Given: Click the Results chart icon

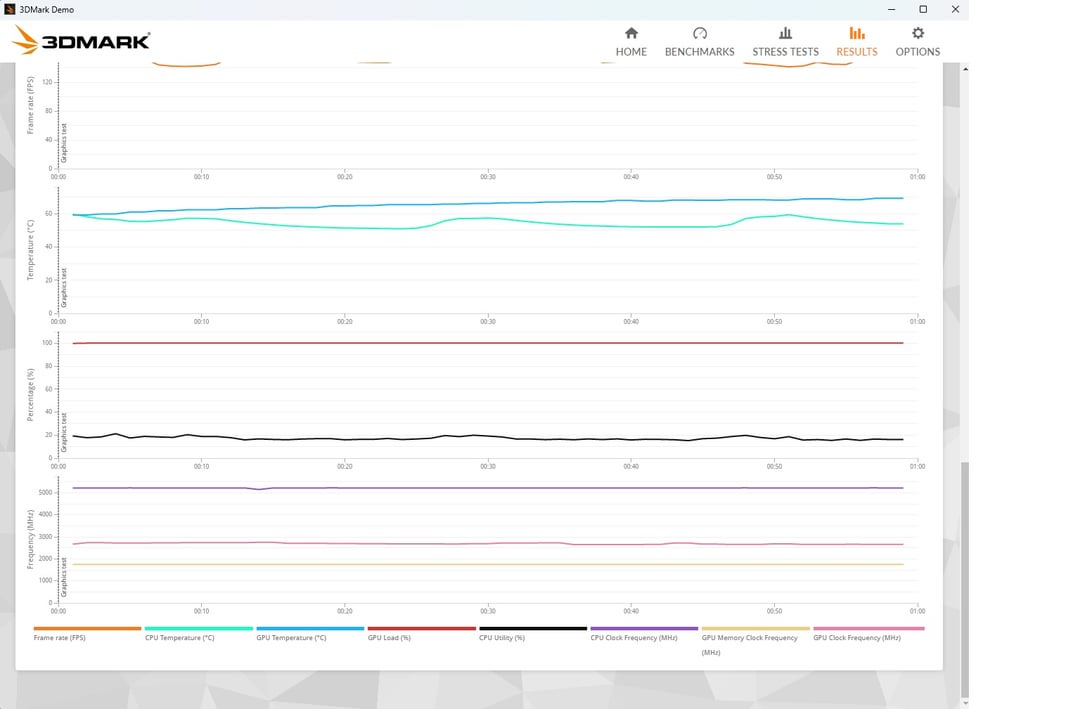Looking at the screenshot, I should pyautogui.click(x=857, y=33).
